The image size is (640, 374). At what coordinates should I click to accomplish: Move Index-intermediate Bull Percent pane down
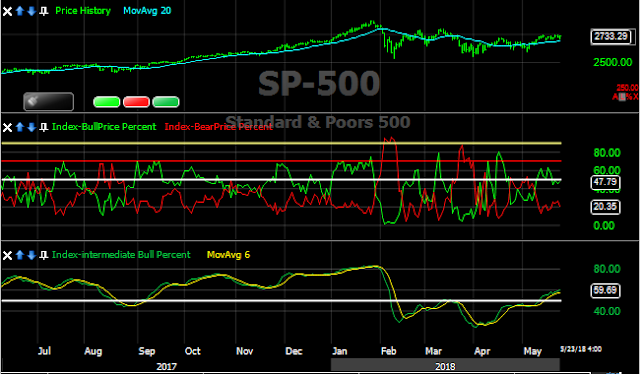pyautogui.click(x=31, y=256)
